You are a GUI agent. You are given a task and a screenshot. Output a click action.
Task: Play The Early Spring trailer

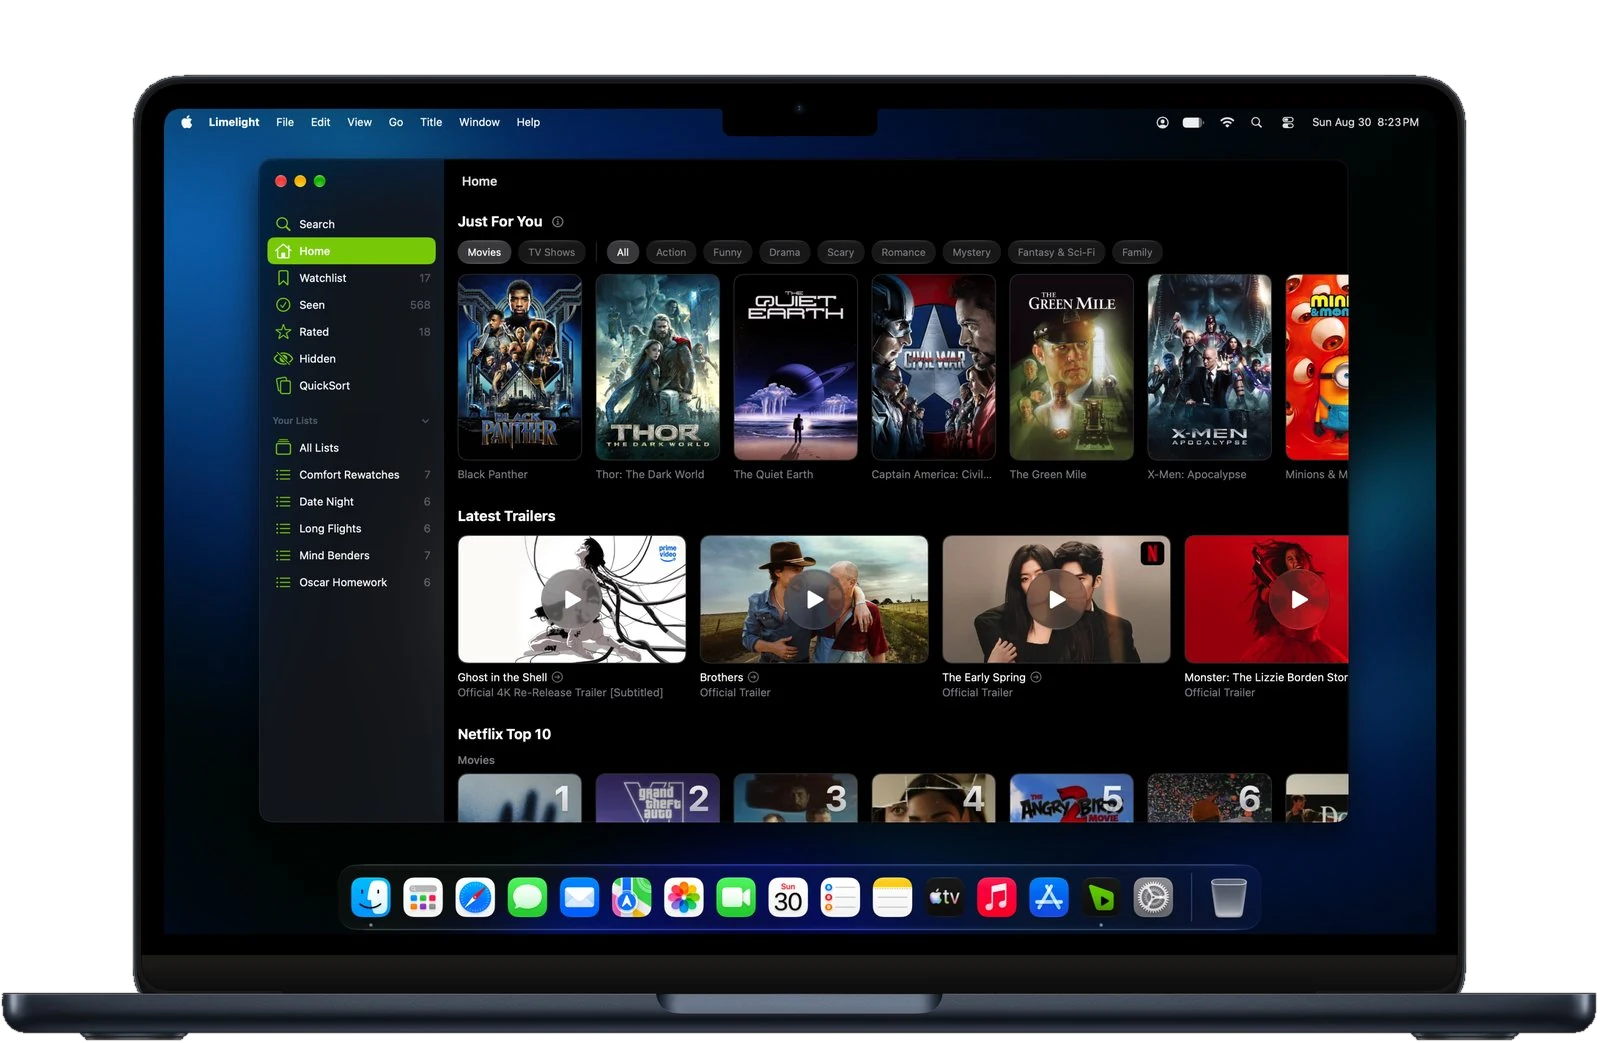click(x=1056, y=599)
